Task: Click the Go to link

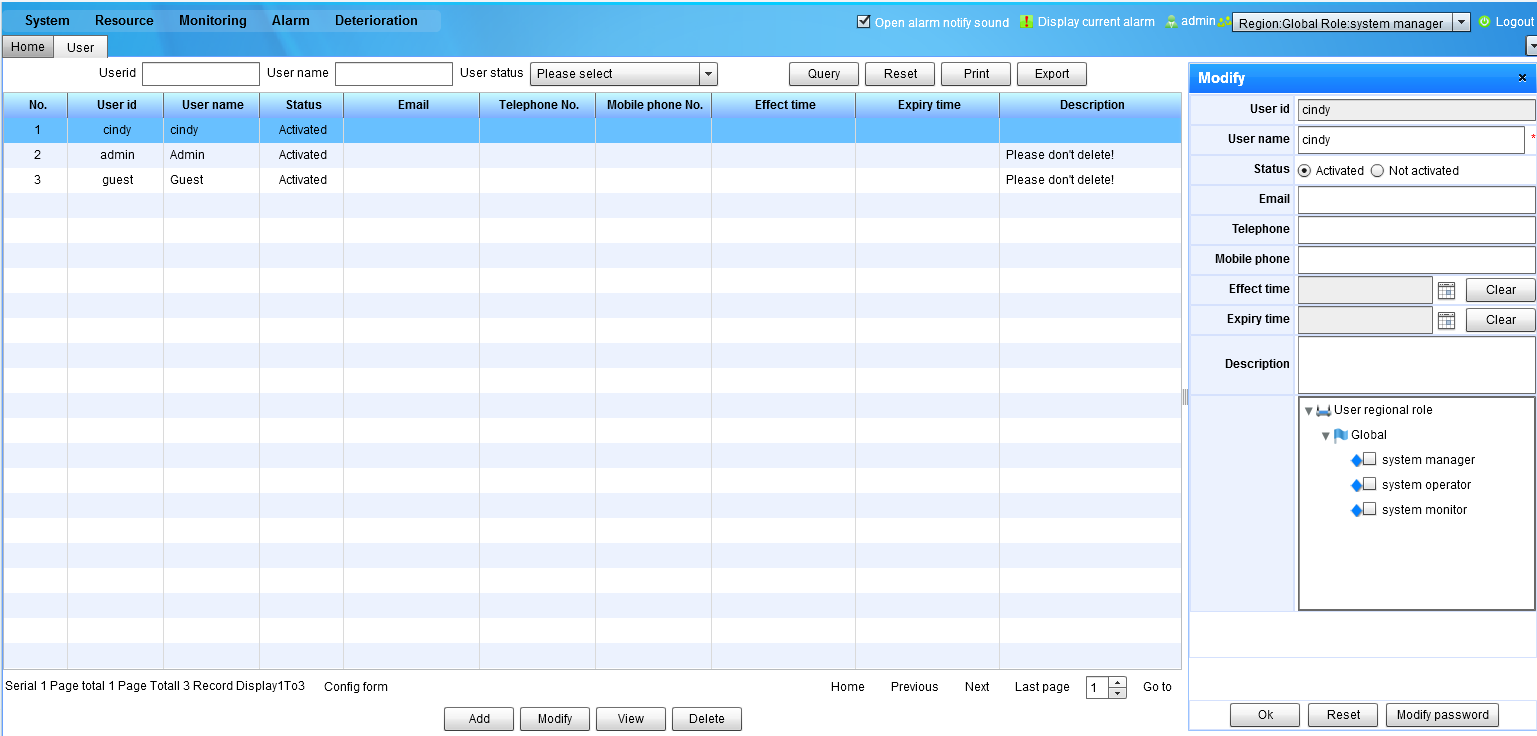Action: (x=1157, y=687)
